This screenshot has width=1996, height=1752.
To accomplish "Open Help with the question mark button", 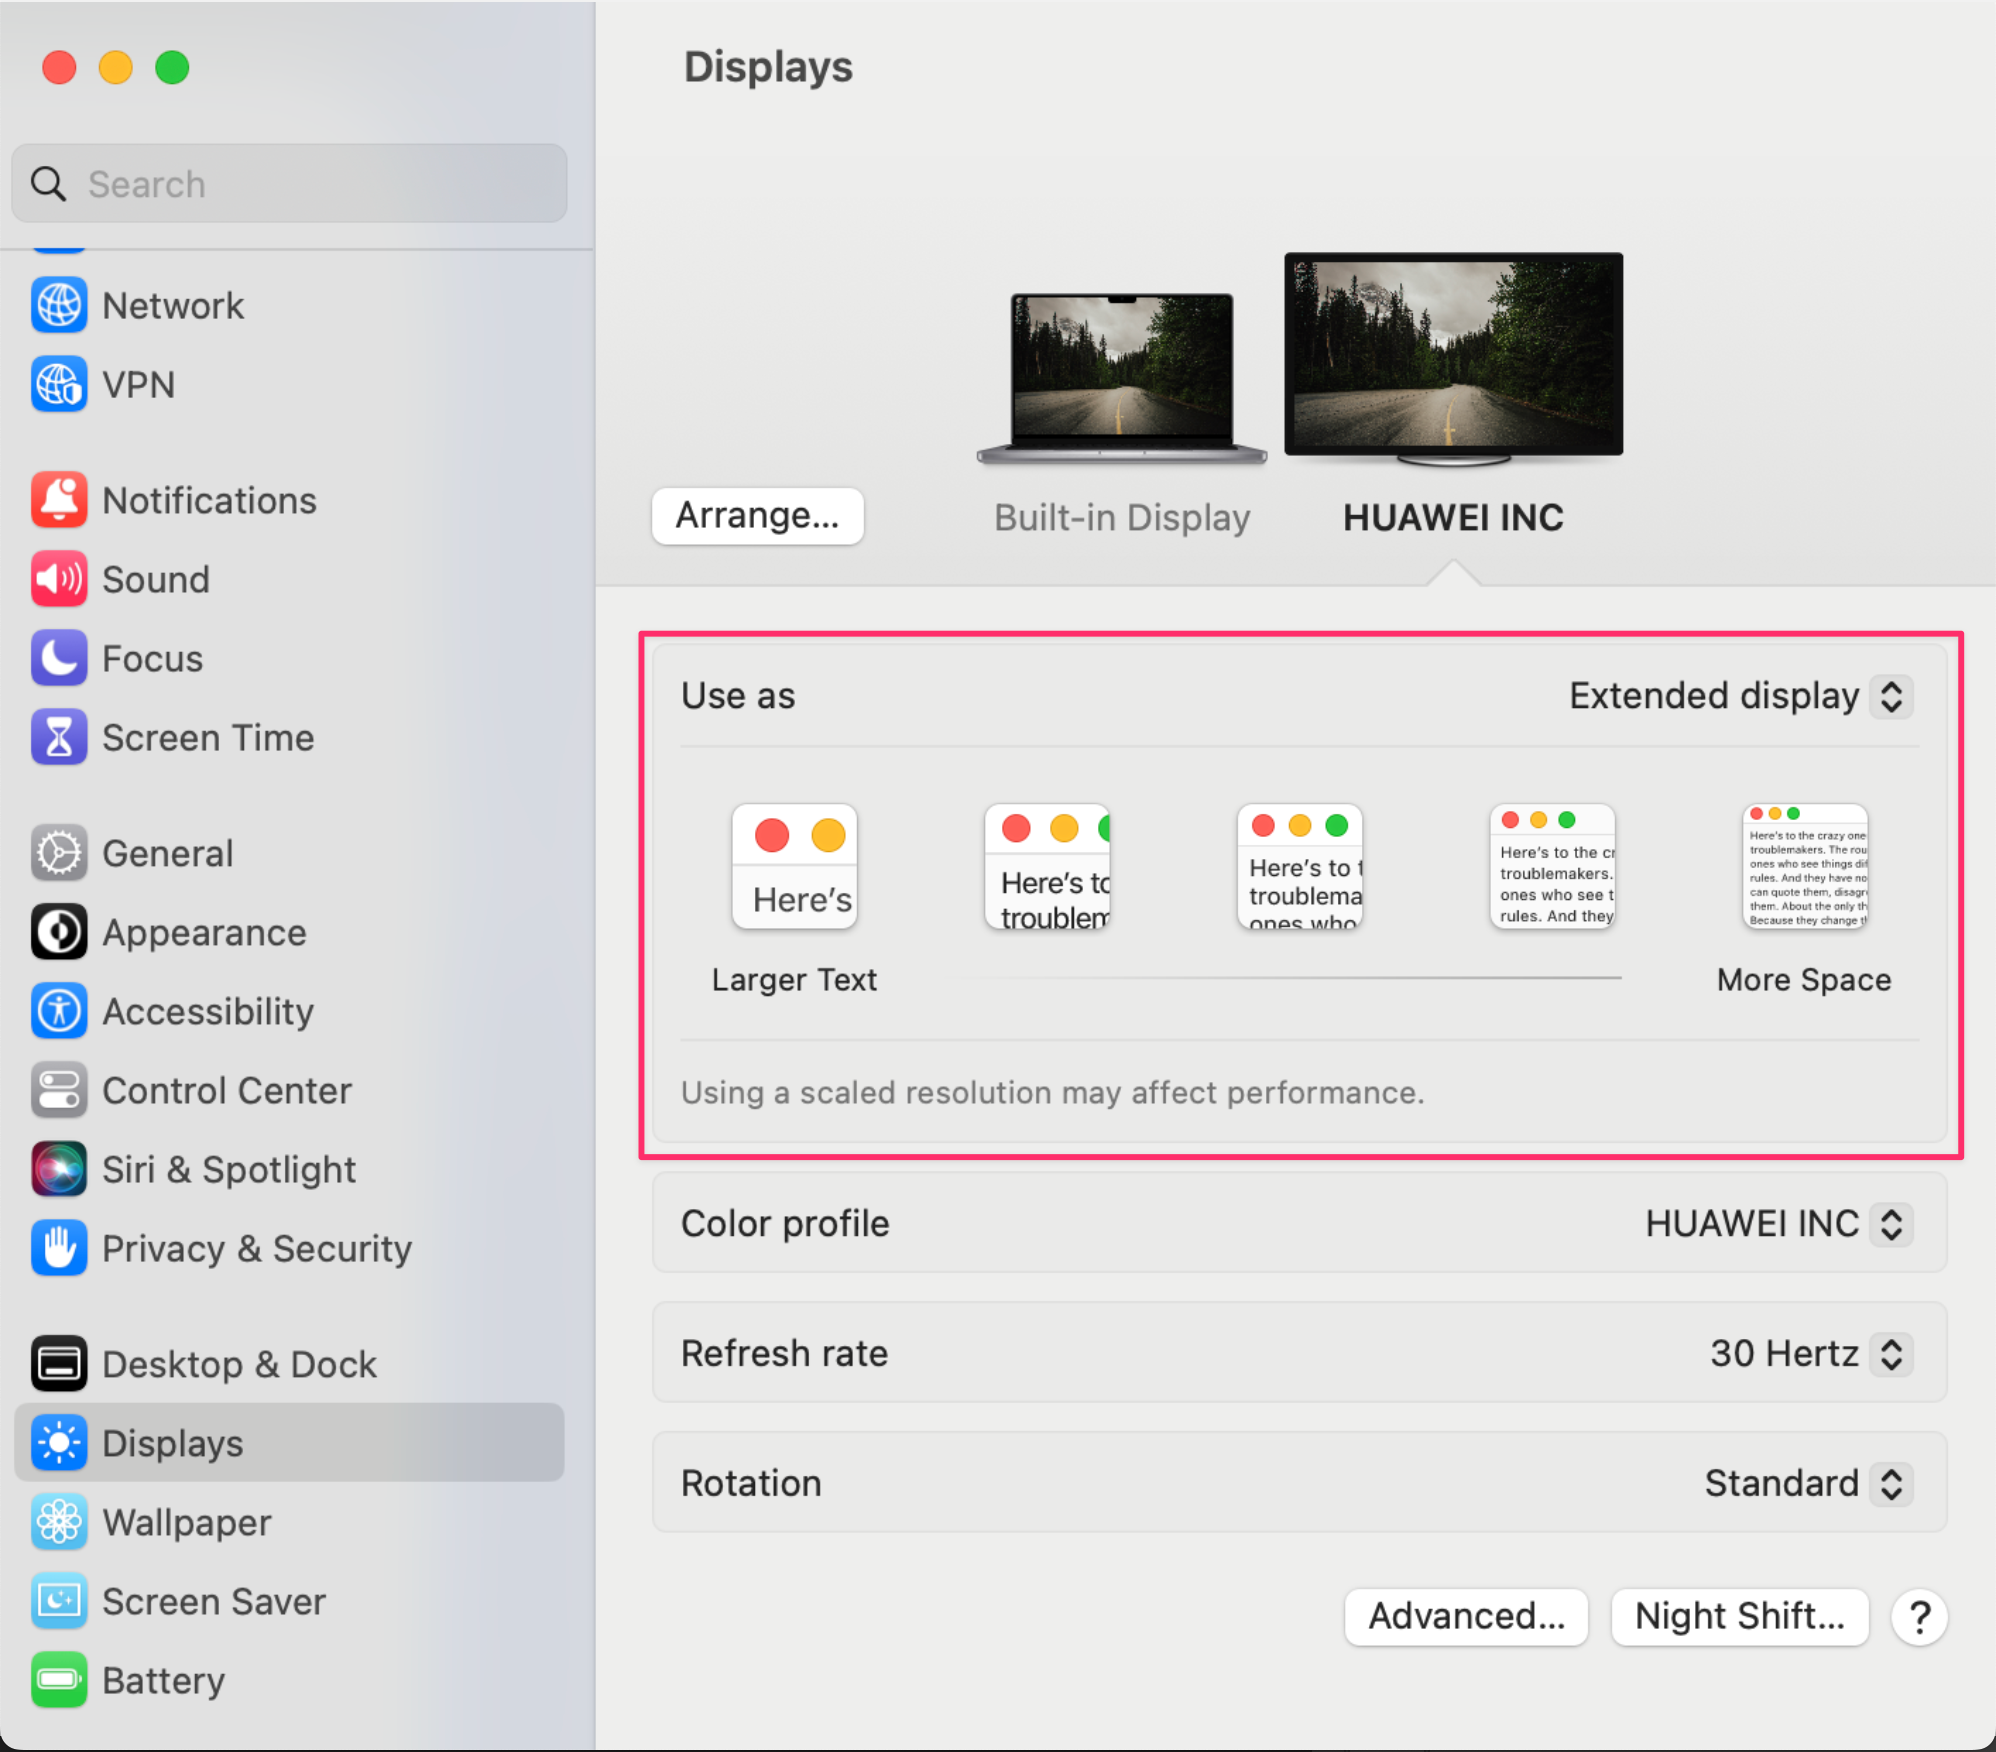I will [x=1919, y=1616].
